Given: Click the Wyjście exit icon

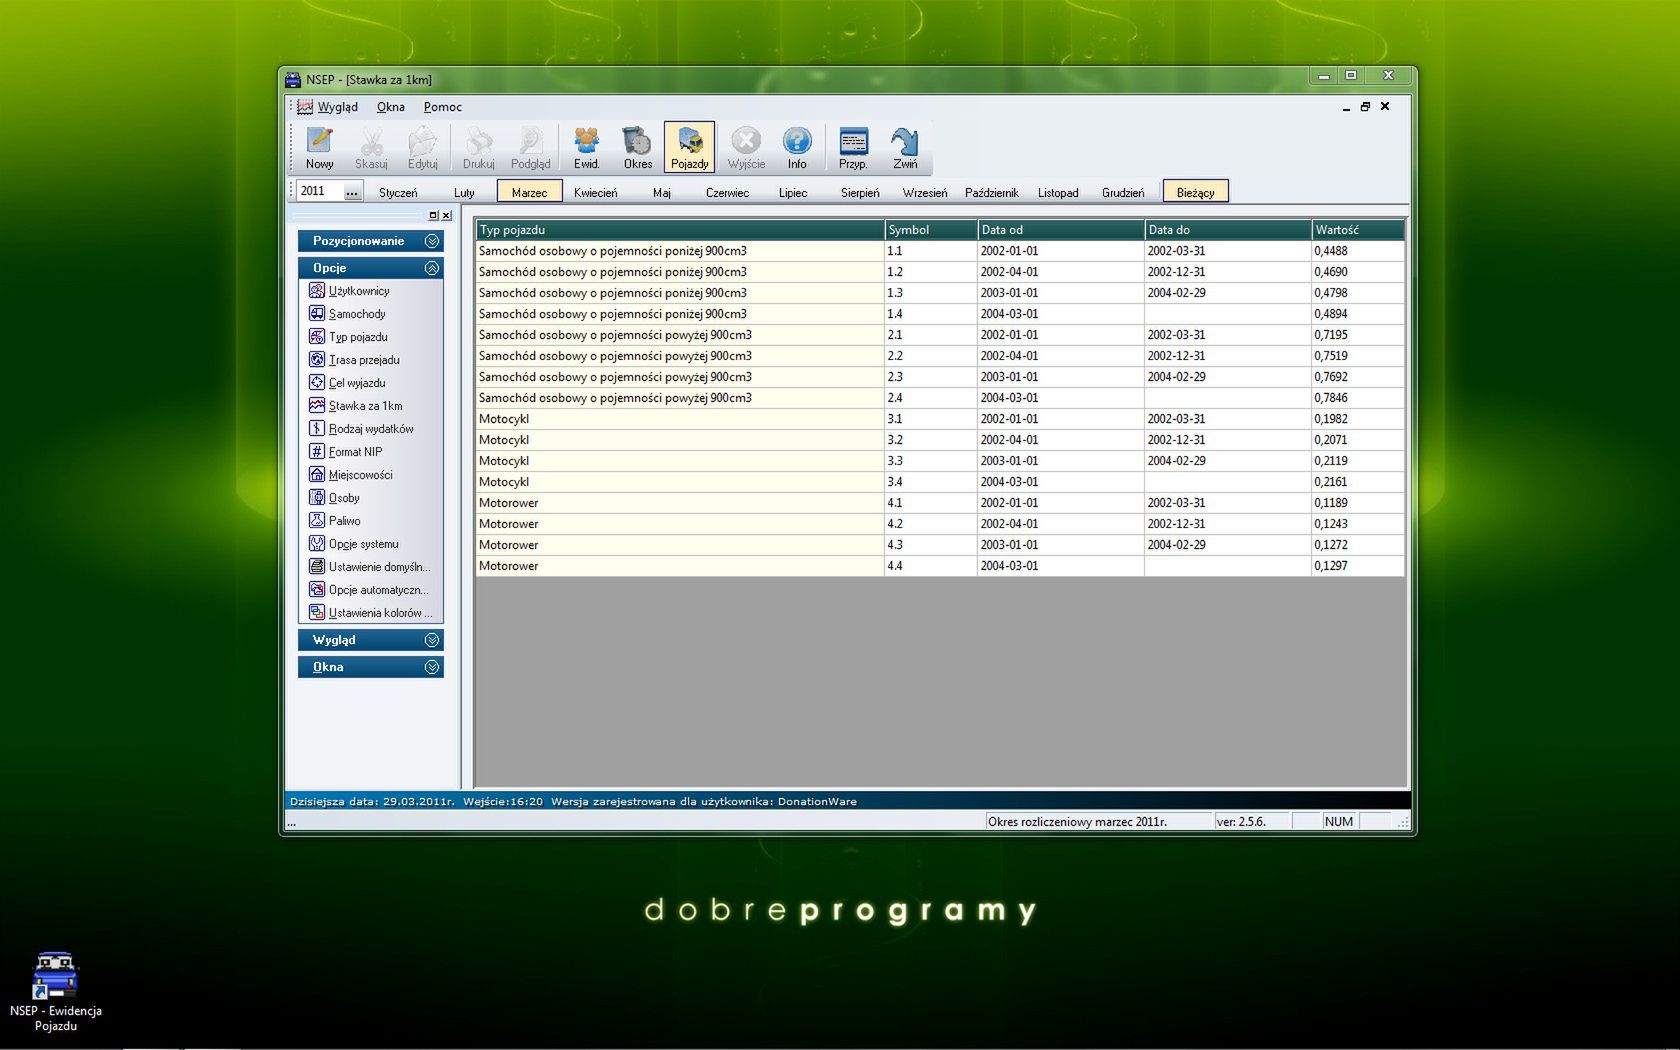Looking at the screenshot, I should pyautogui.click(x=746, y=147).
